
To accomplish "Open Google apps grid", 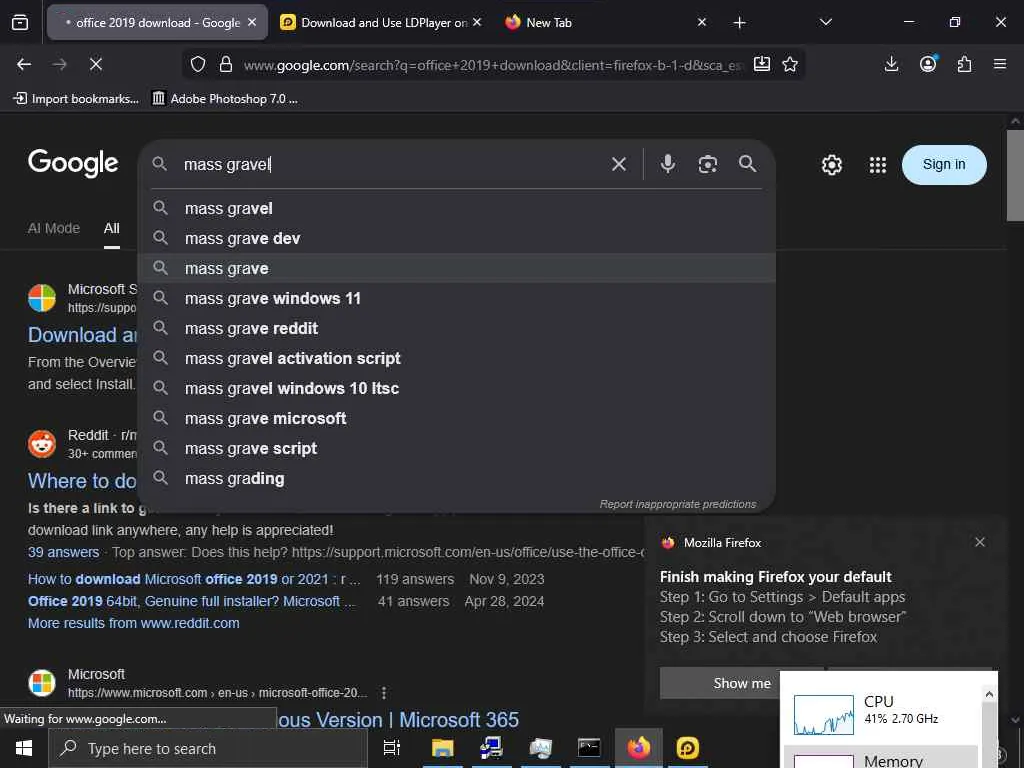I will 878,165.
